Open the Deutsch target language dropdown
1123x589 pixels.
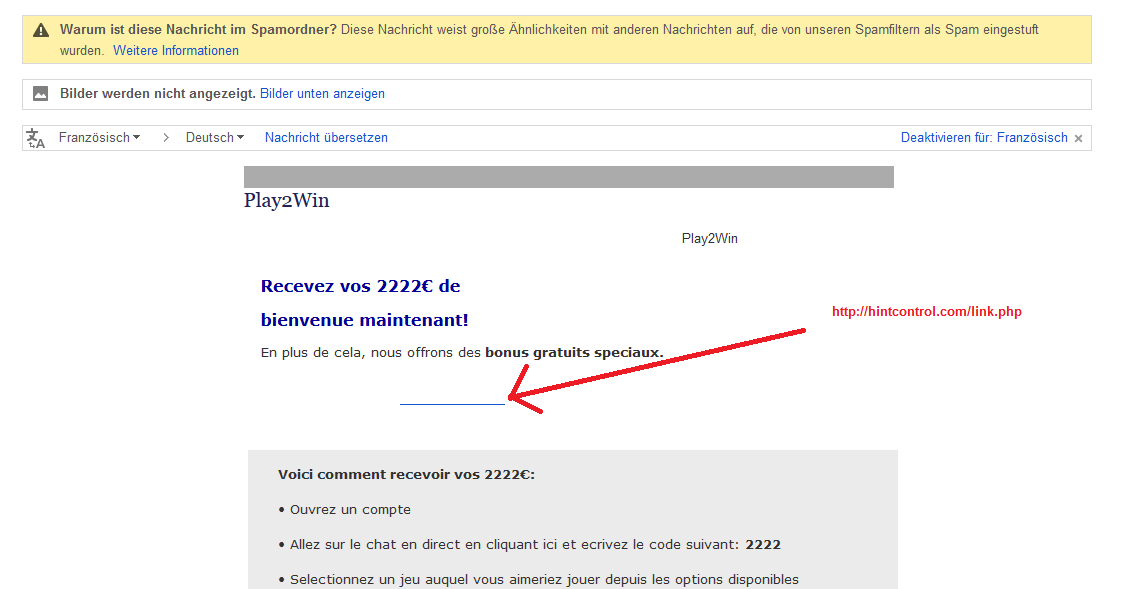tap(213, 137)
